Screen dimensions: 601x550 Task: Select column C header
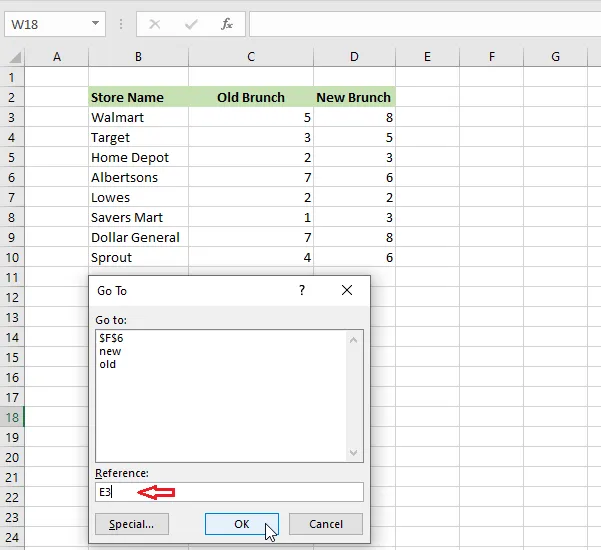[251, 57]
